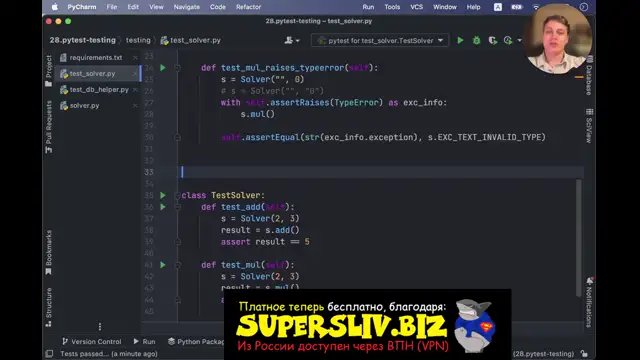Screen dimensions: 640x360
Task: Open the Project tool window
Action: [x=49, y=71]
